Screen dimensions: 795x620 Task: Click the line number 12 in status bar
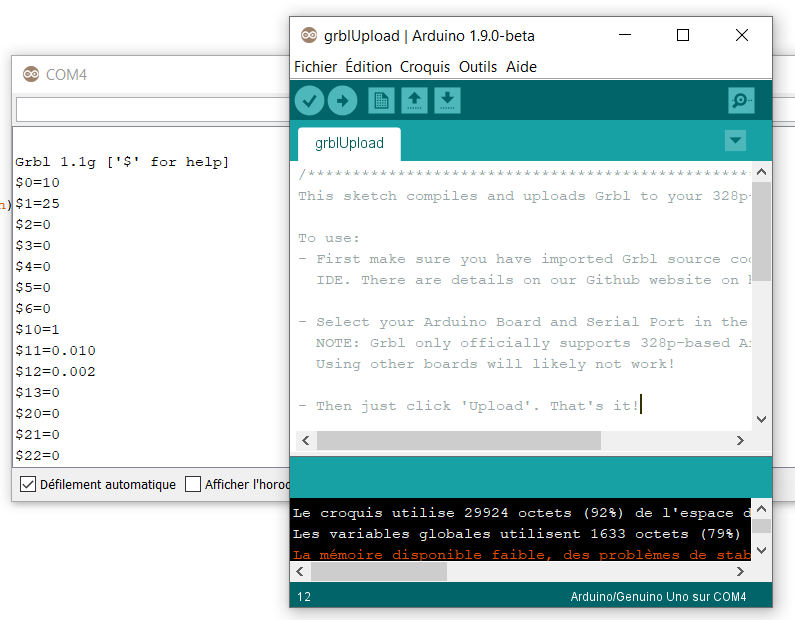click(x=304, y=597)
